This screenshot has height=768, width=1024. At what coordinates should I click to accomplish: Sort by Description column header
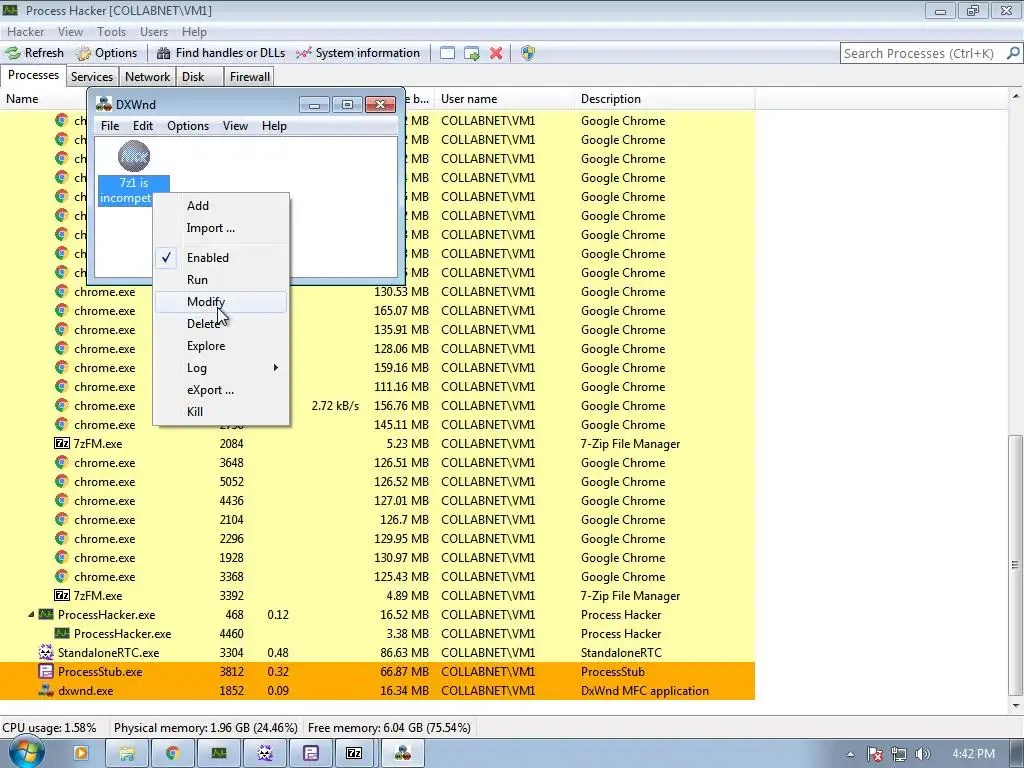(665, 99)
